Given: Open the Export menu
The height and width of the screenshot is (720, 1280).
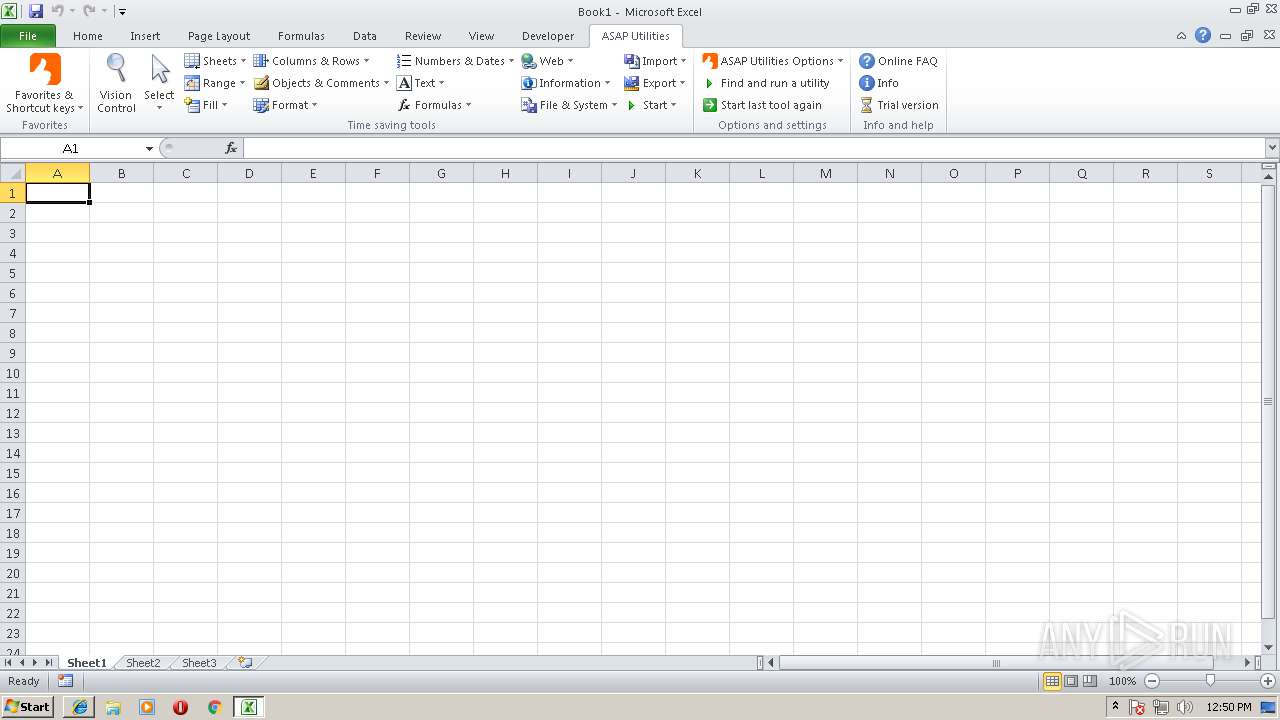Looking at the screenshot, I should pos(655,83).
